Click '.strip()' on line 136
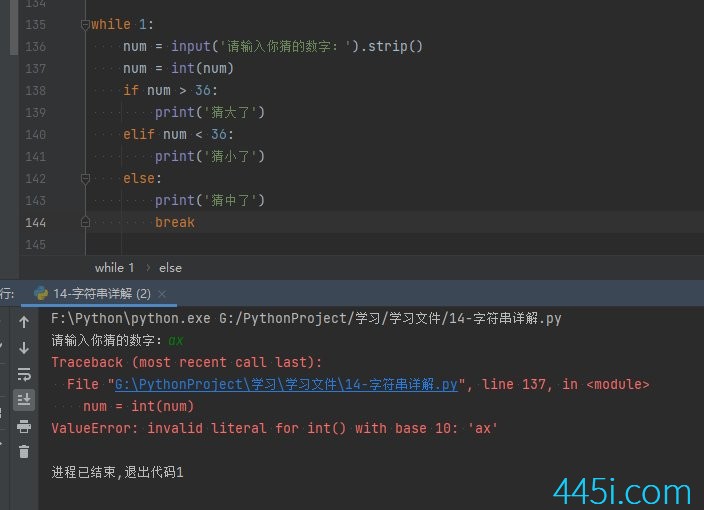This screenshot has width=704, height=510. [x=392, y=46]
